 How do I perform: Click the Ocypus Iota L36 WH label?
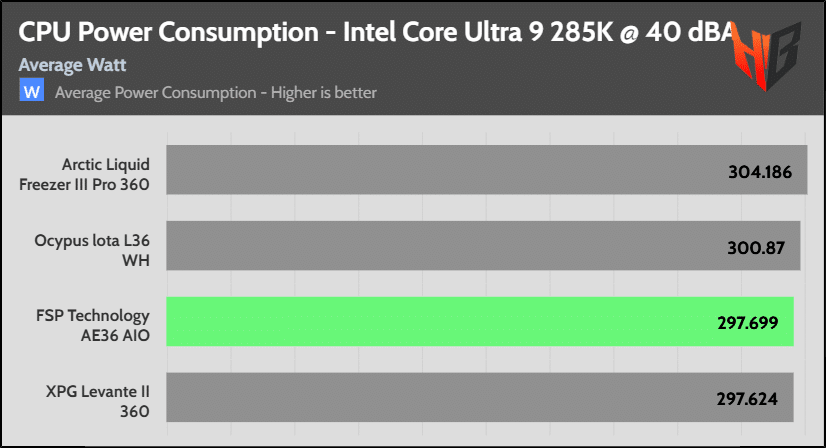92,250
